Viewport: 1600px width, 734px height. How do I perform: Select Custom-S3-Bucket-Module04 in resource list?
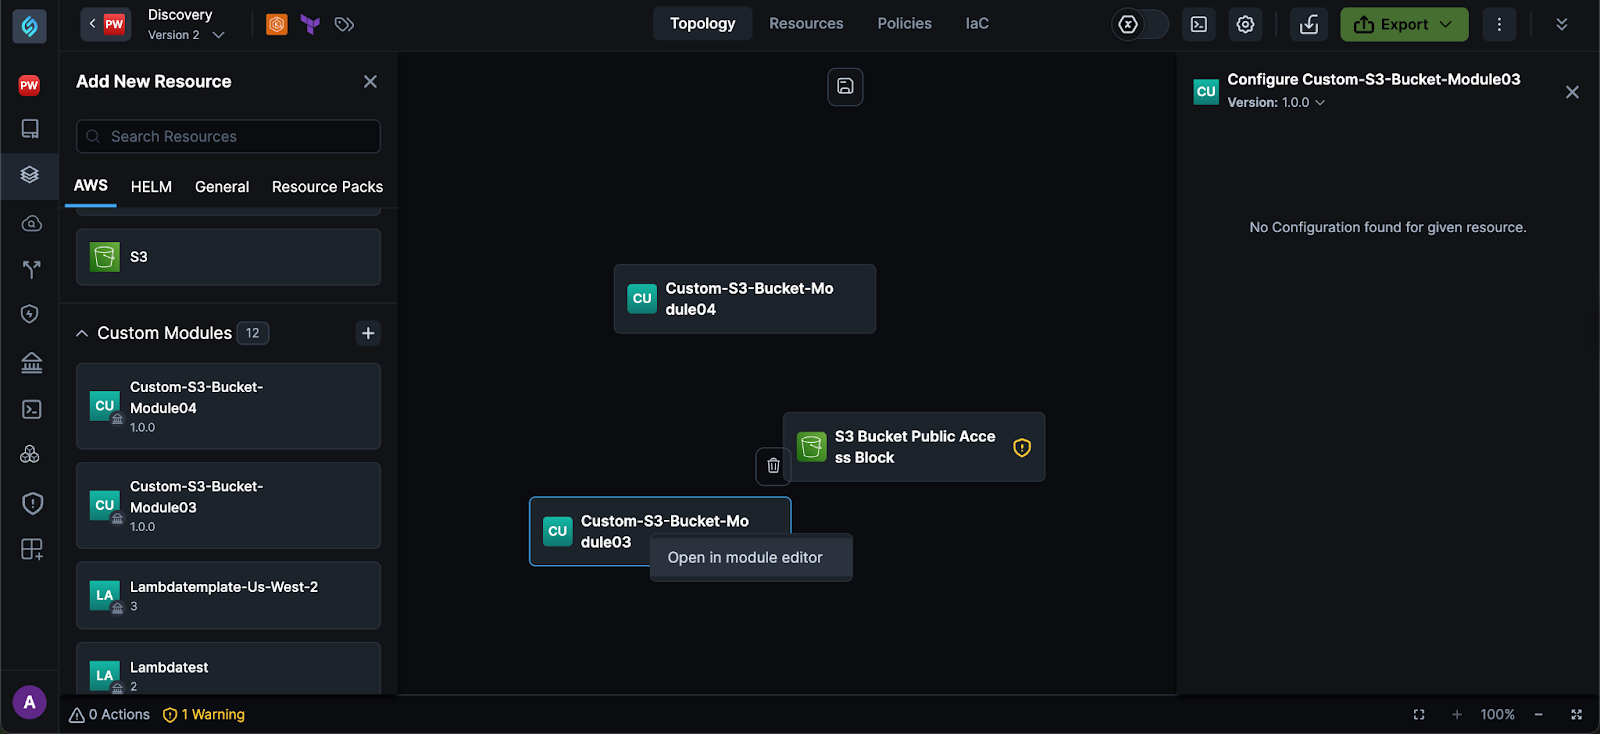pyautogui.click(x=228, y=406)
